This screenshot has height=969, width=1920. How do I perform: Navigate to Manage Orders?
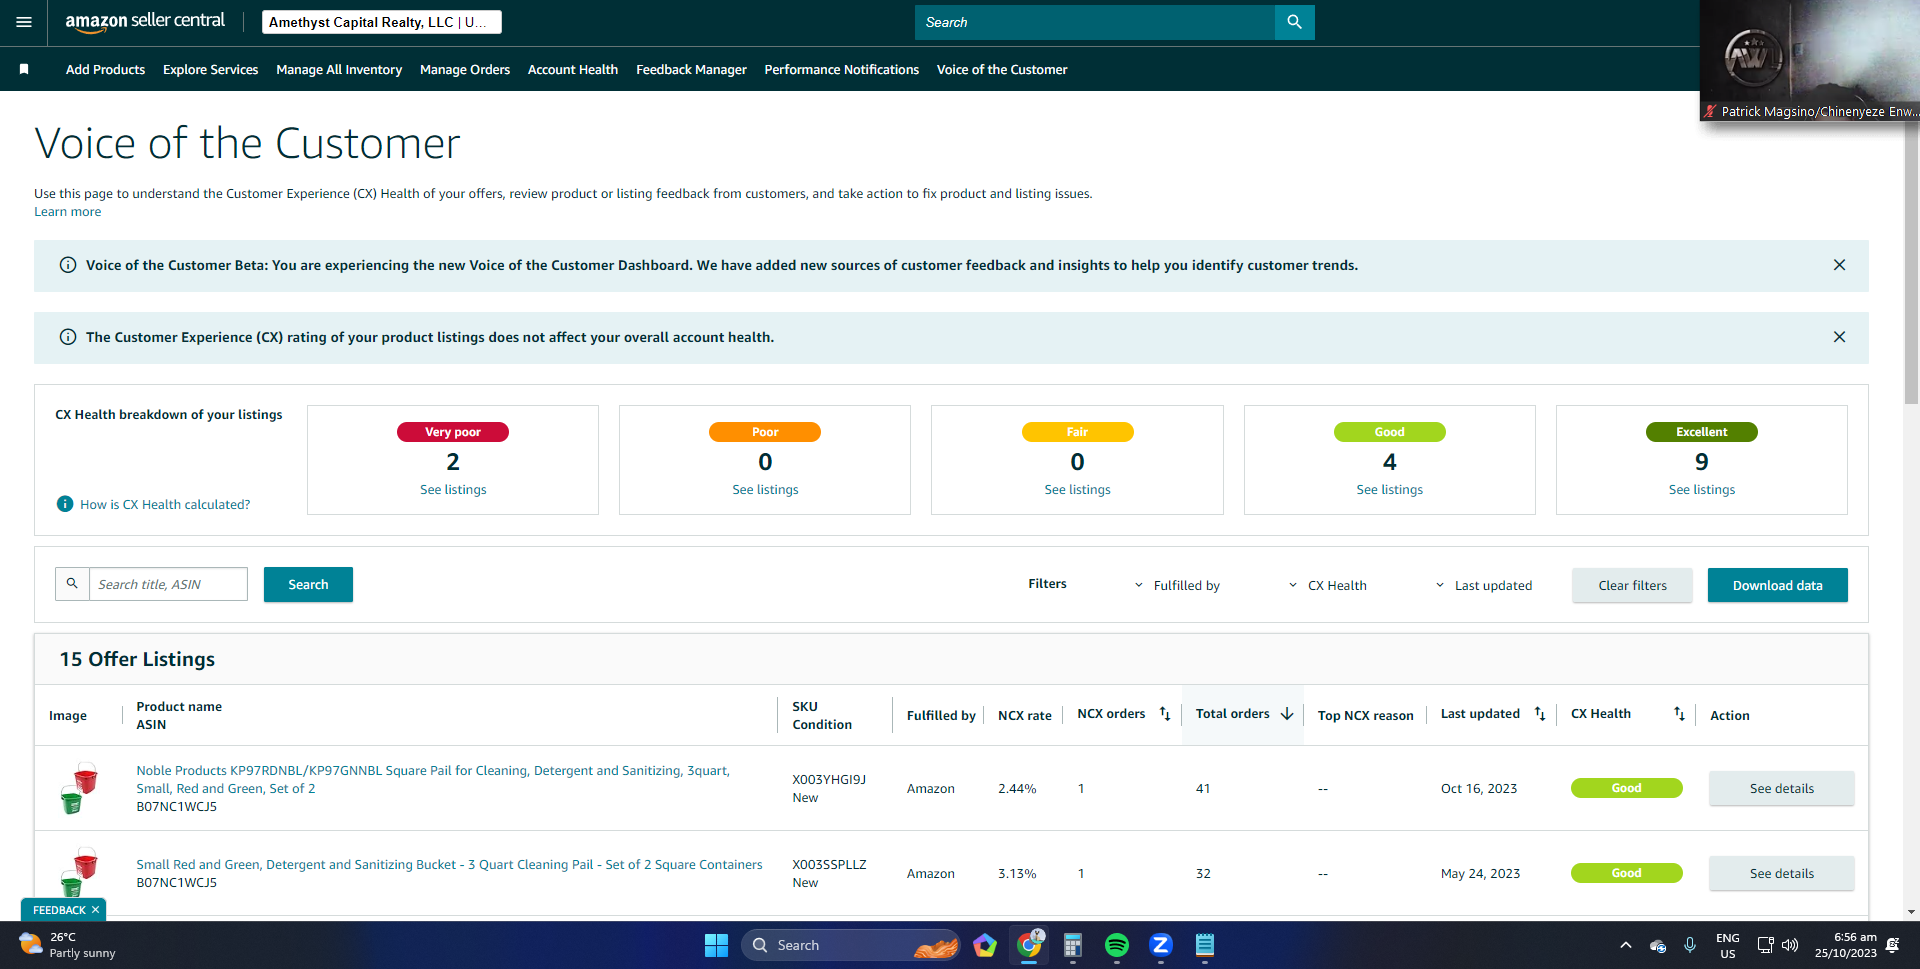click(465, 69)
